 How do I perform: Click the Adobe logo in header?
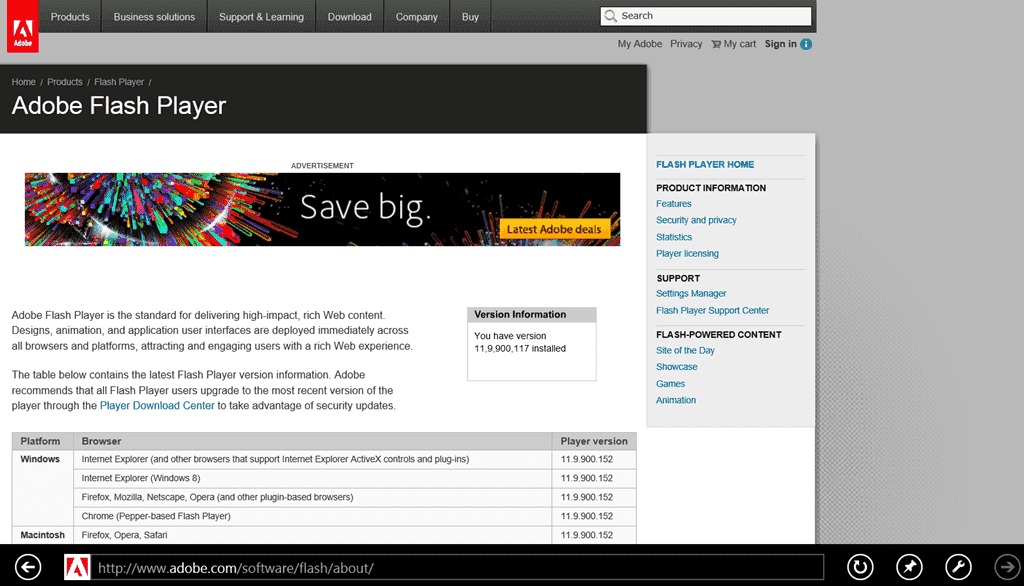[23, 26]
